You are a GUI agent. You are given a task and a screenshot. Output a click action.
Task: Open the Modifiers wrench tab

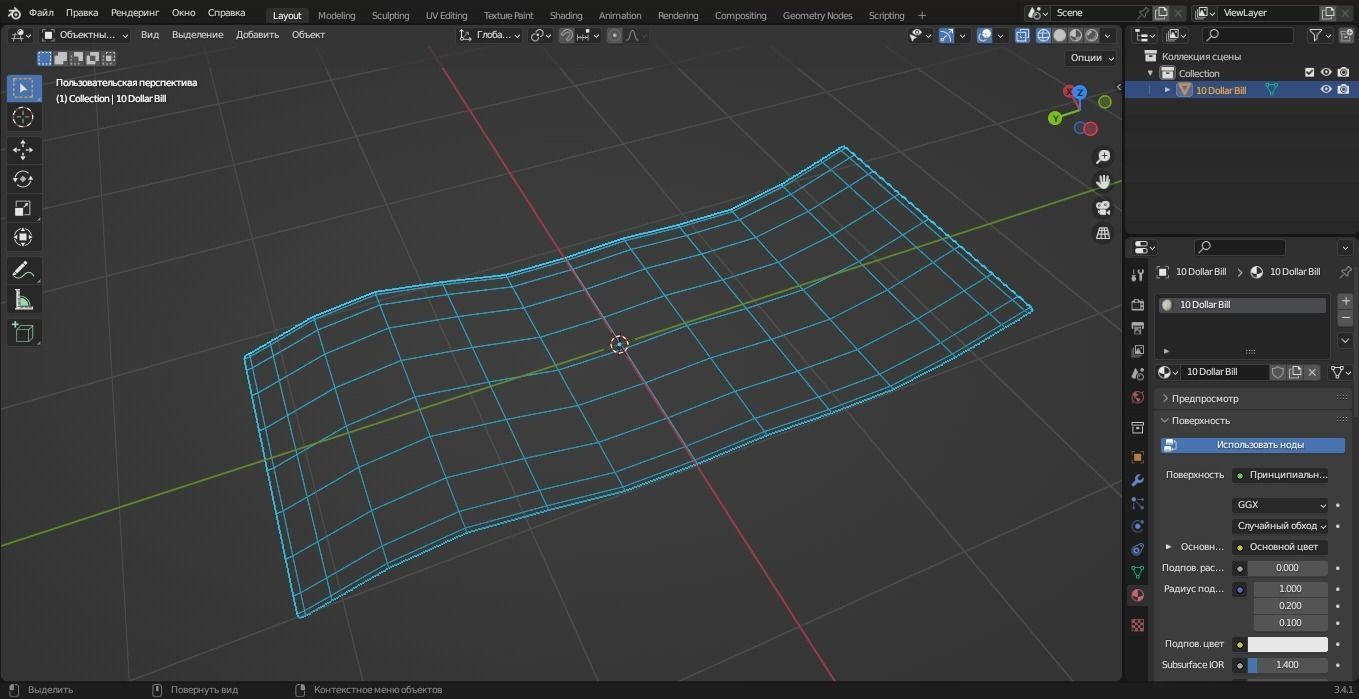(1137, 480)
